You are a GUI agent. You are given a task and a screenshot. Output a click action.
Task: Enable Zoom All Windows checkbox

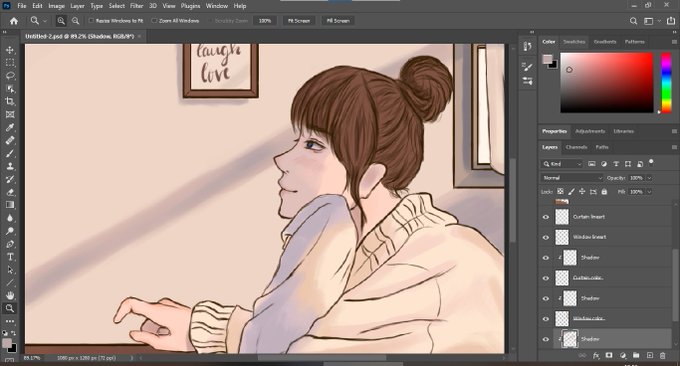[x=154, y=20]
